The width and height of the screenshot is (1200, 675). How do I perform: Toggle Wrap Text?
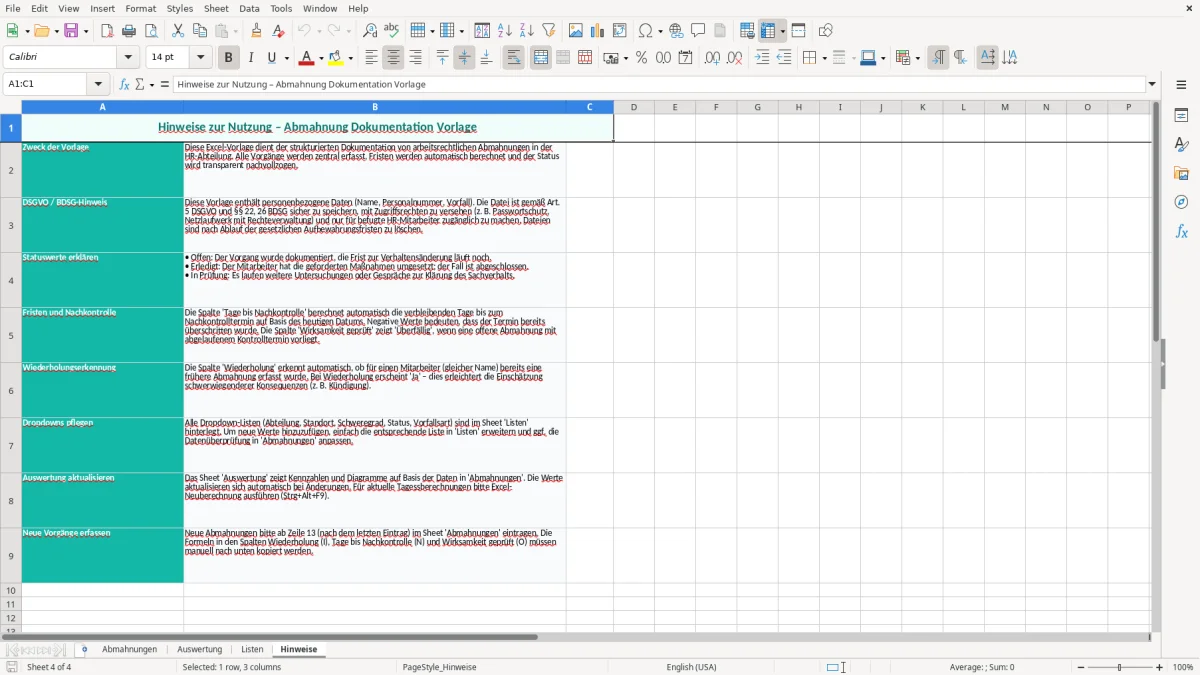[x=513, y=58]
